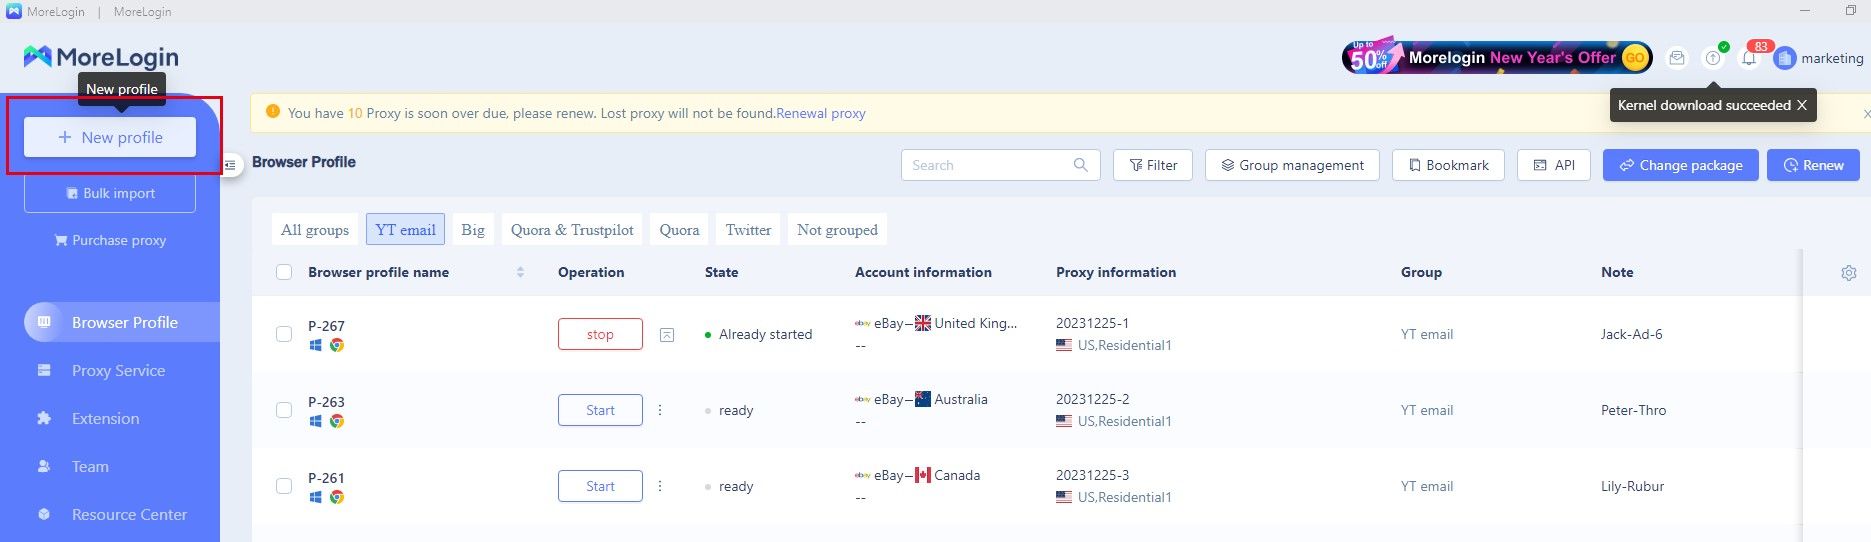The height and width of the screenshot is (542, 1871).
Task: Open more options menu for P-261
Action: tap(660, 486)
